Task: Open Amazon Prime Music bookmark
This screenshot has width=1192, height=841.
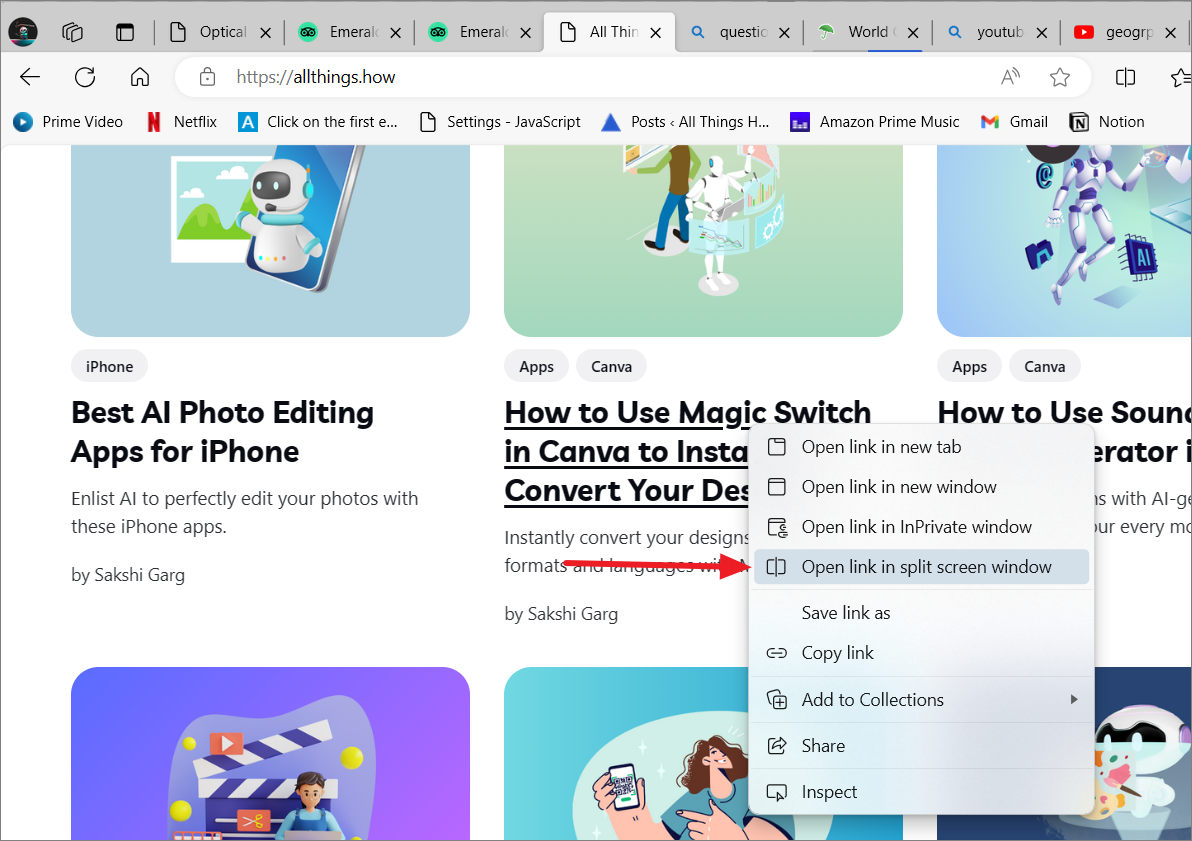Action: point(875,122)
